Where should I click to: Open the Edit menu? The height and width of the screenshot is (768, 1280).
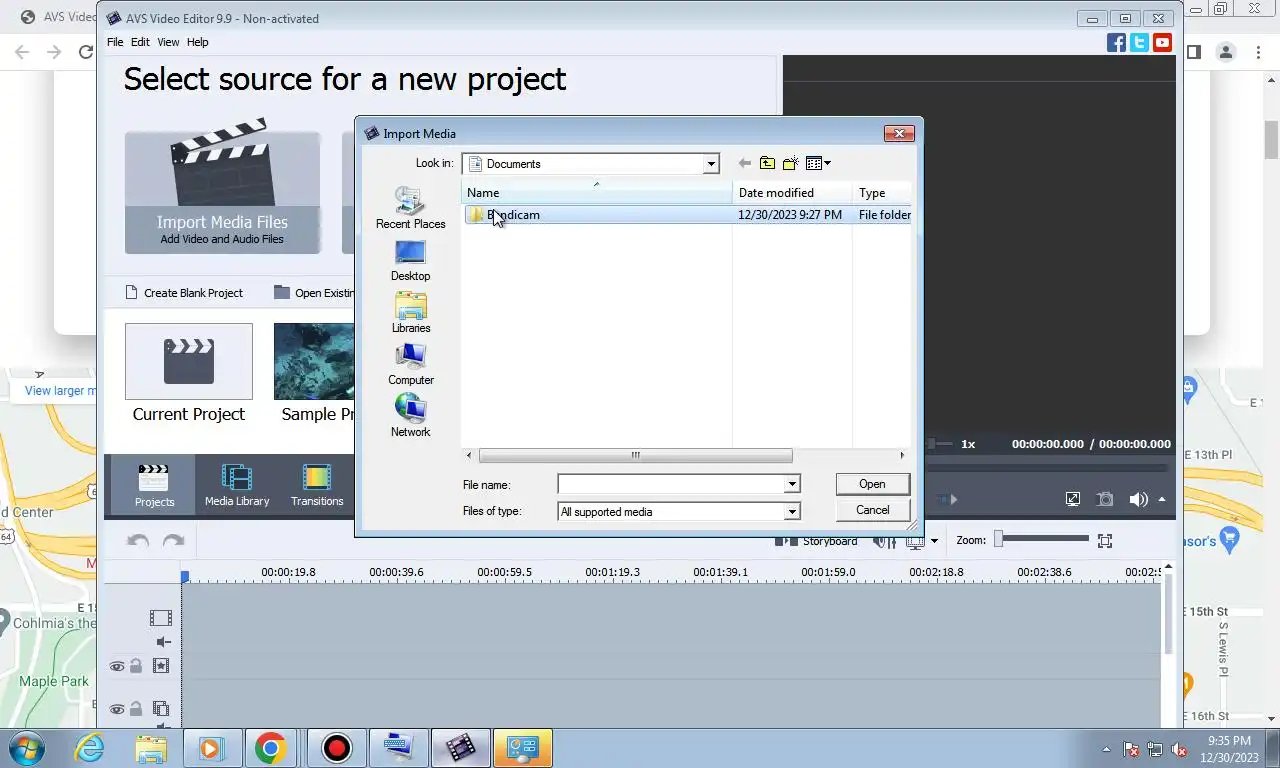click(140, 42)
